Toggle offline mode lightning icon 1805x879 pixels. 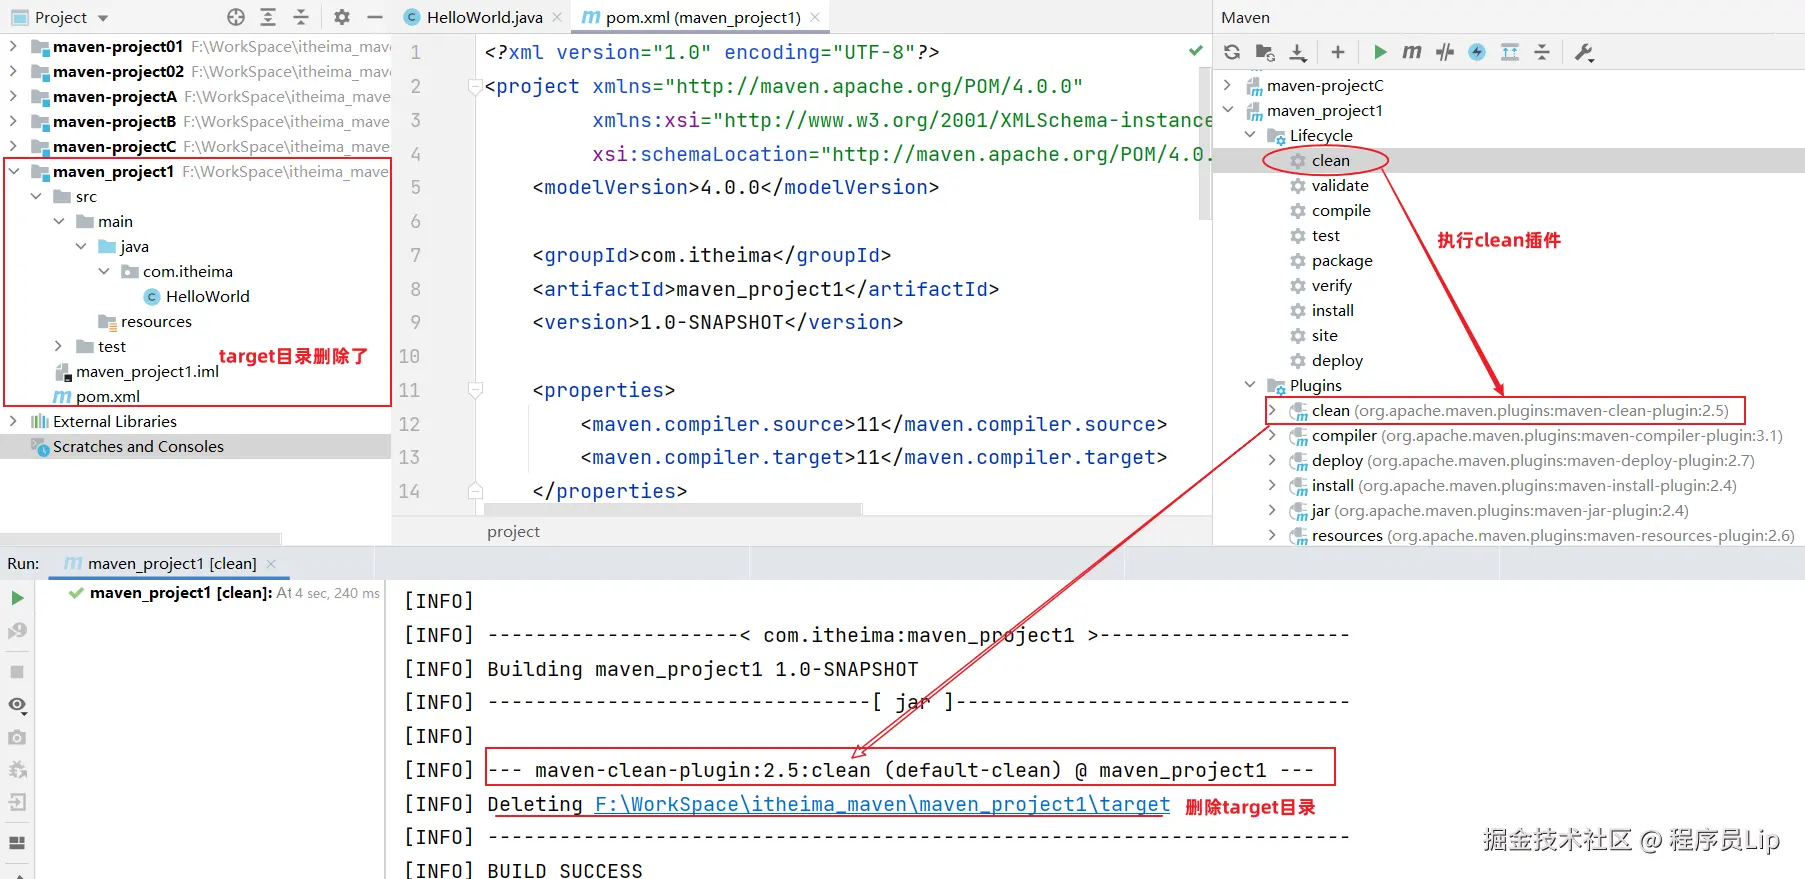[1477, 52]
